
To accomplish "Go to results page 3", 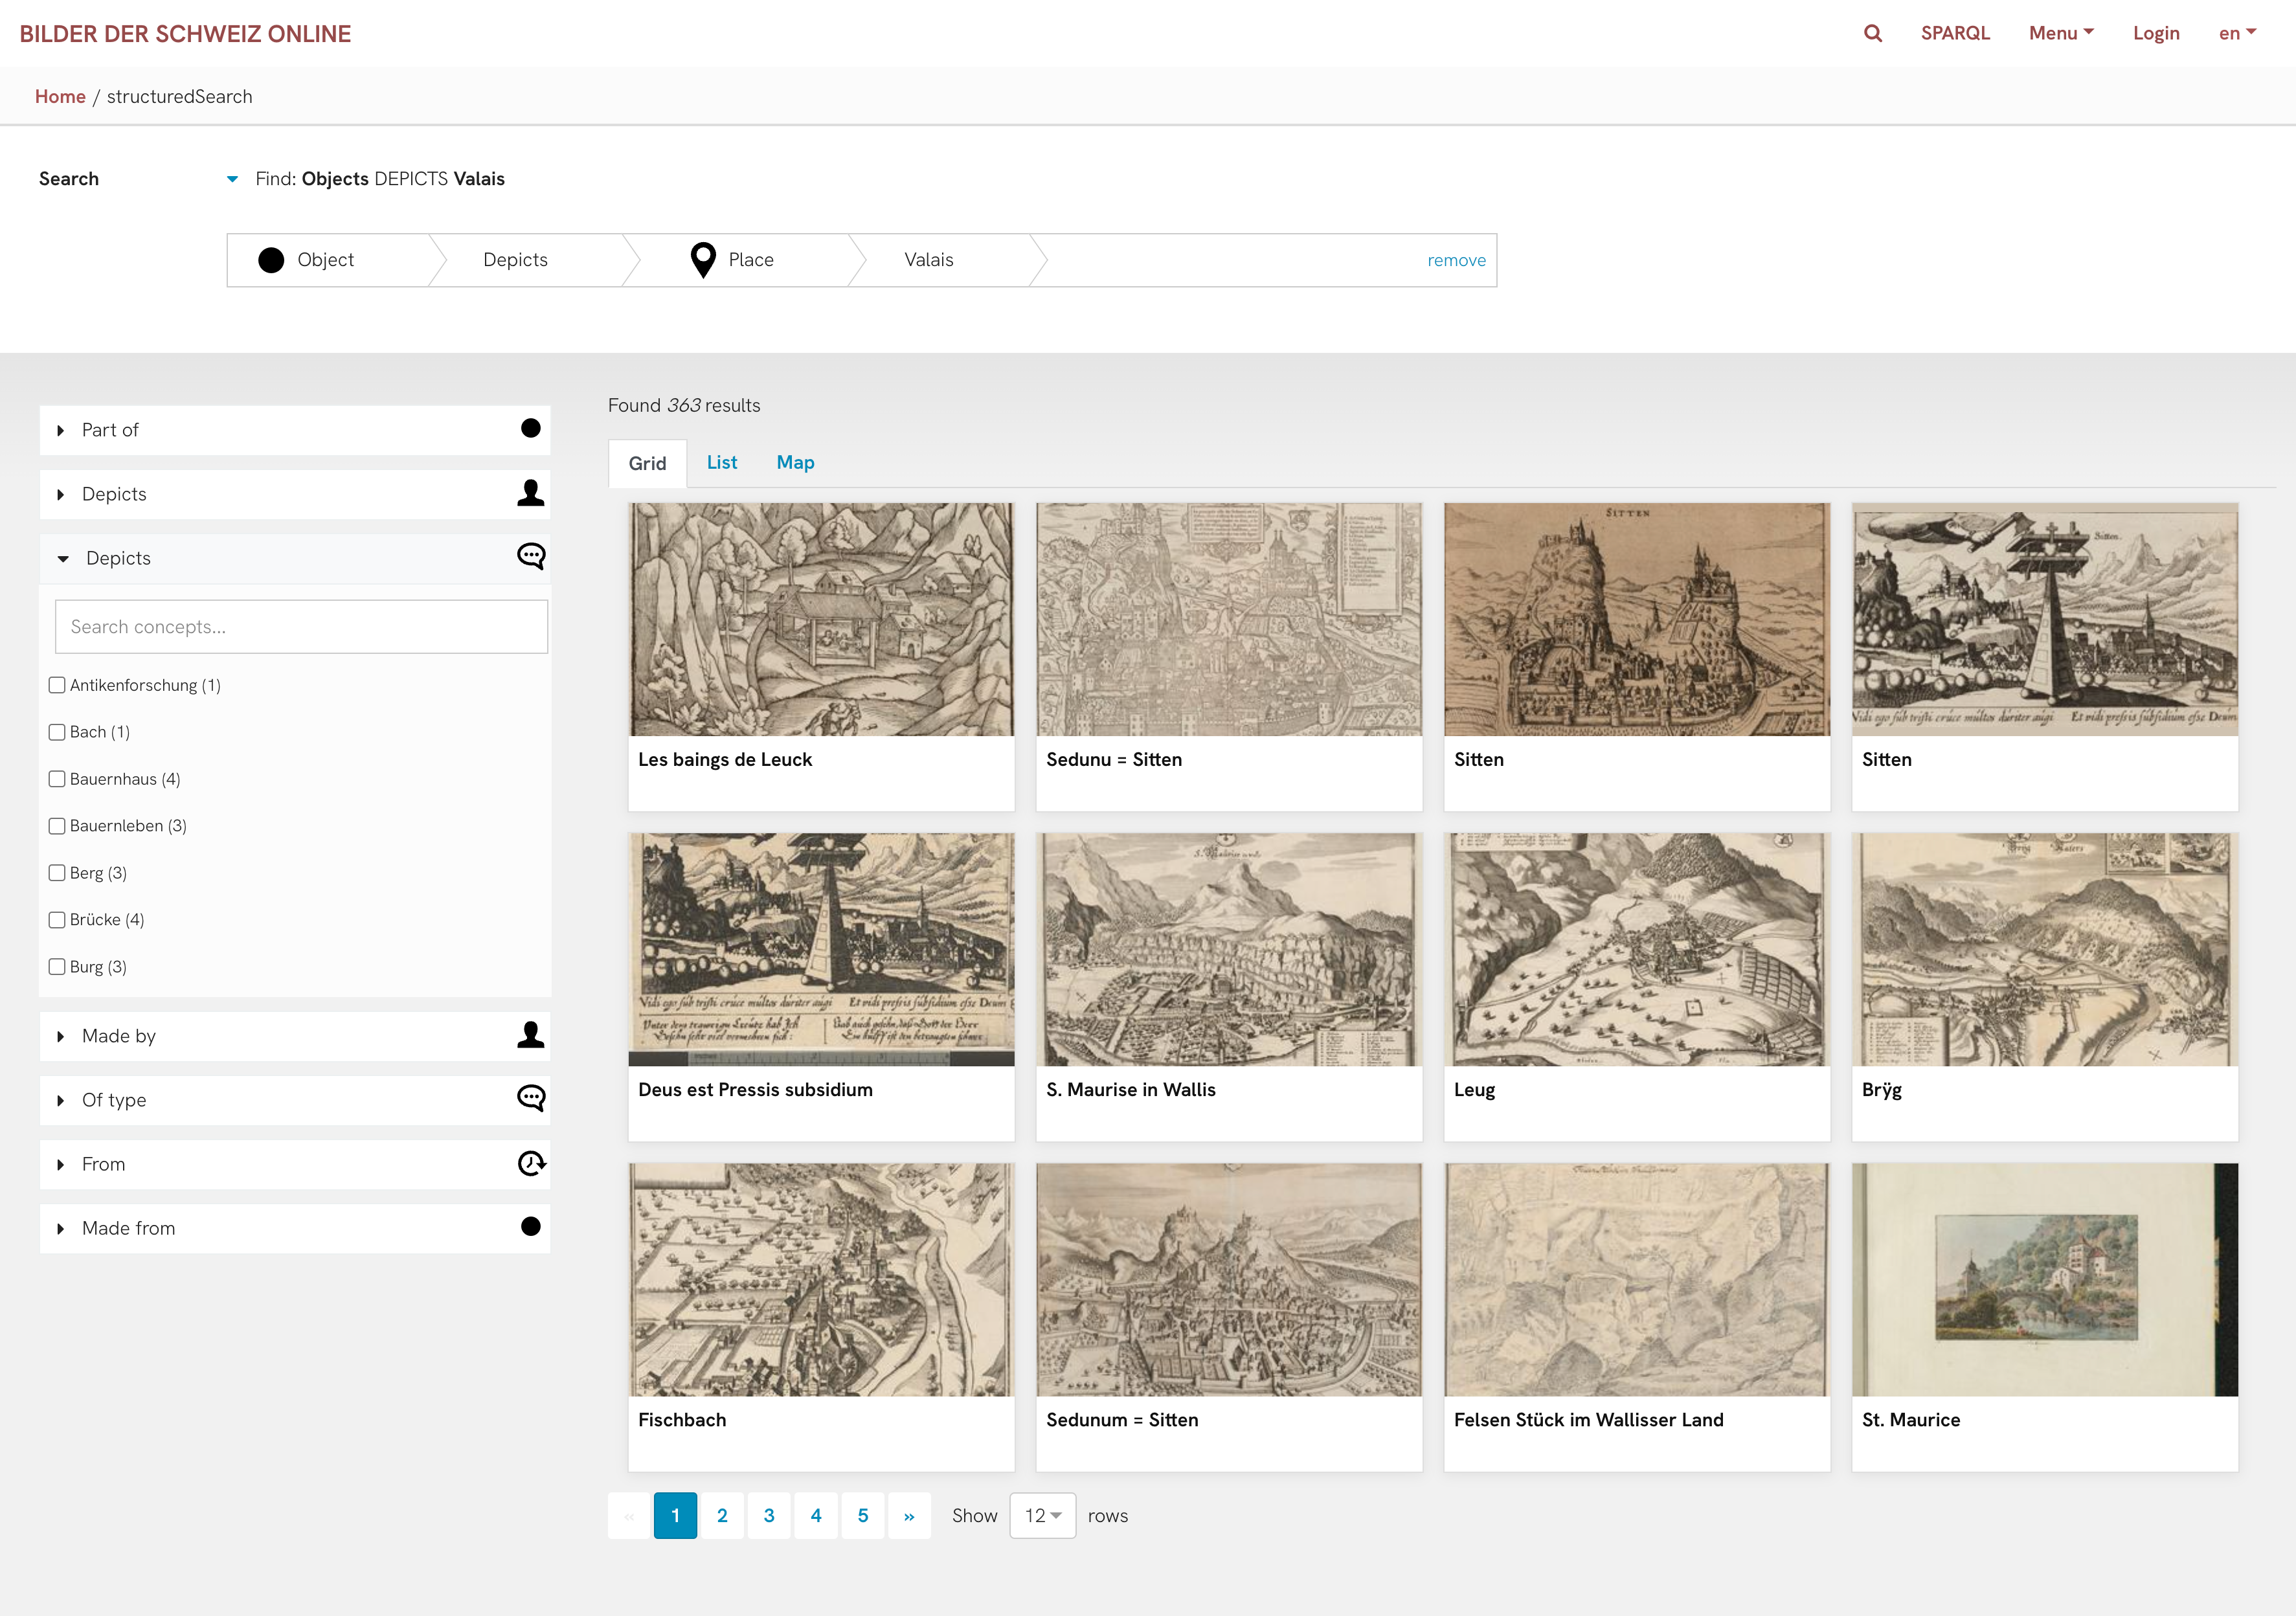I will pos(769,1516).
